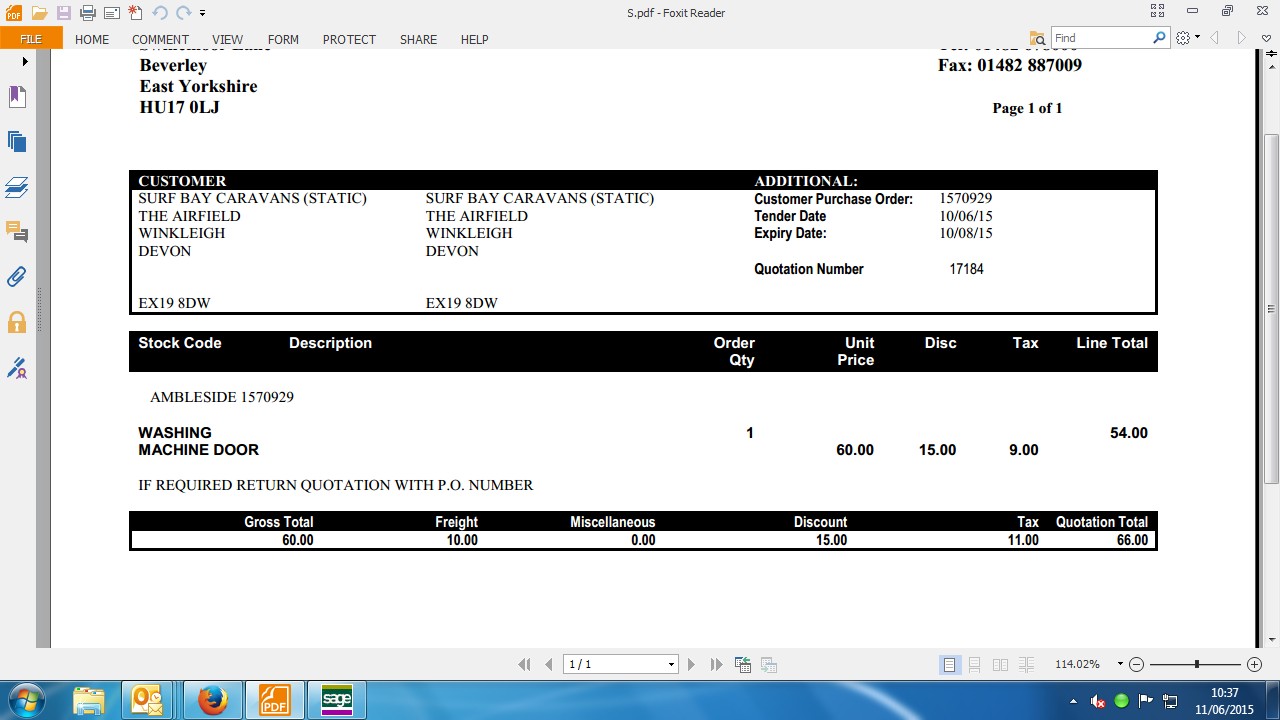Open the Attachments paperclip panel

point(17,277)
